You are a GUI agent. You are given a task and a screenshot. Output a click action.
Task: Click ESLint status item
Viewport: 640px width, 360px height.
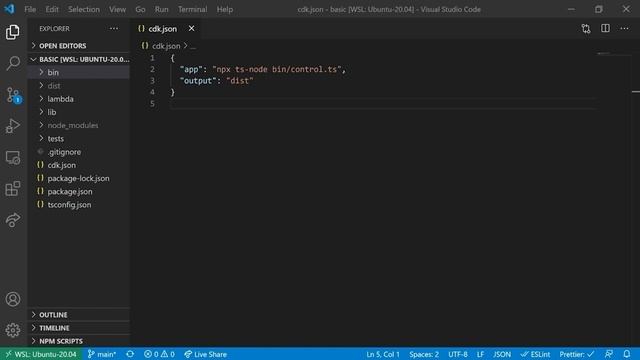pos(535,354)
